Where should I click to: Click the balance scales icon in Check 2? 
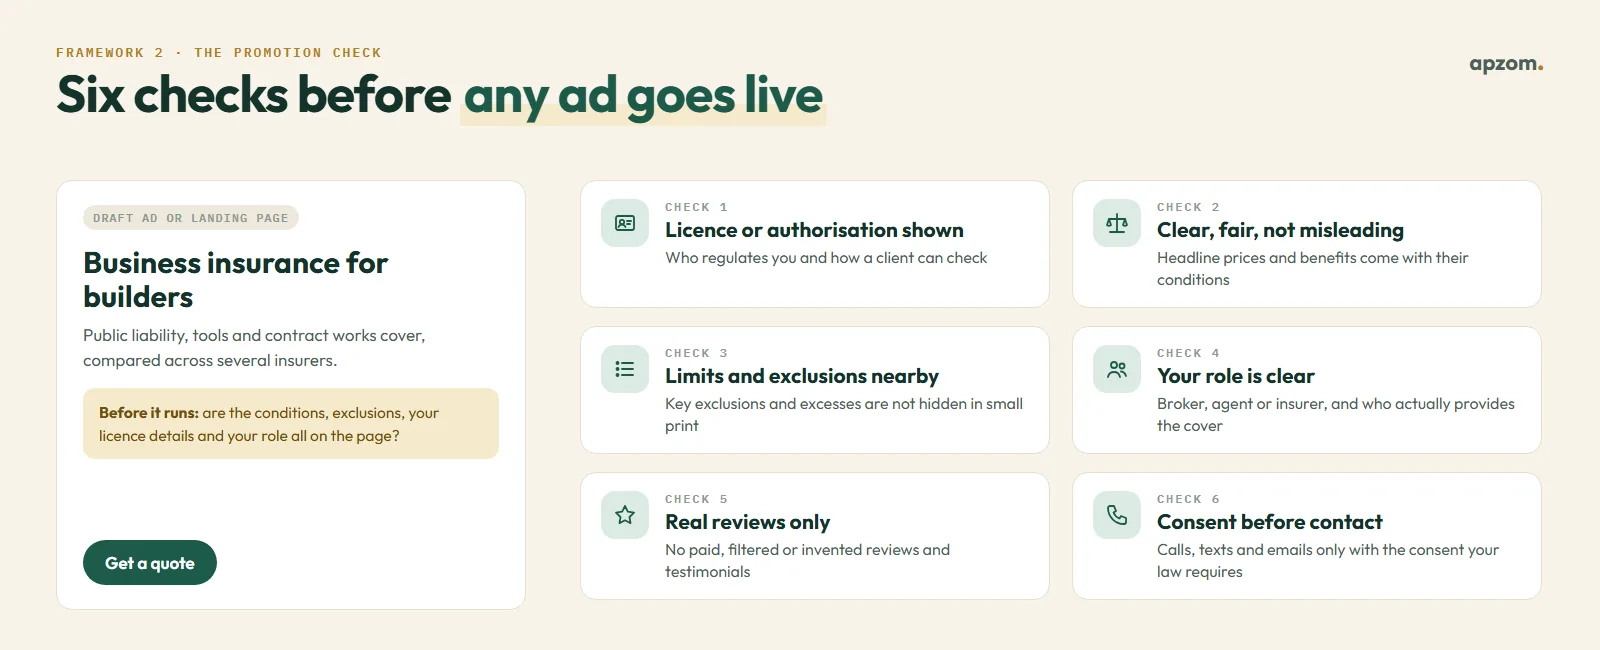pos(1117,223)
